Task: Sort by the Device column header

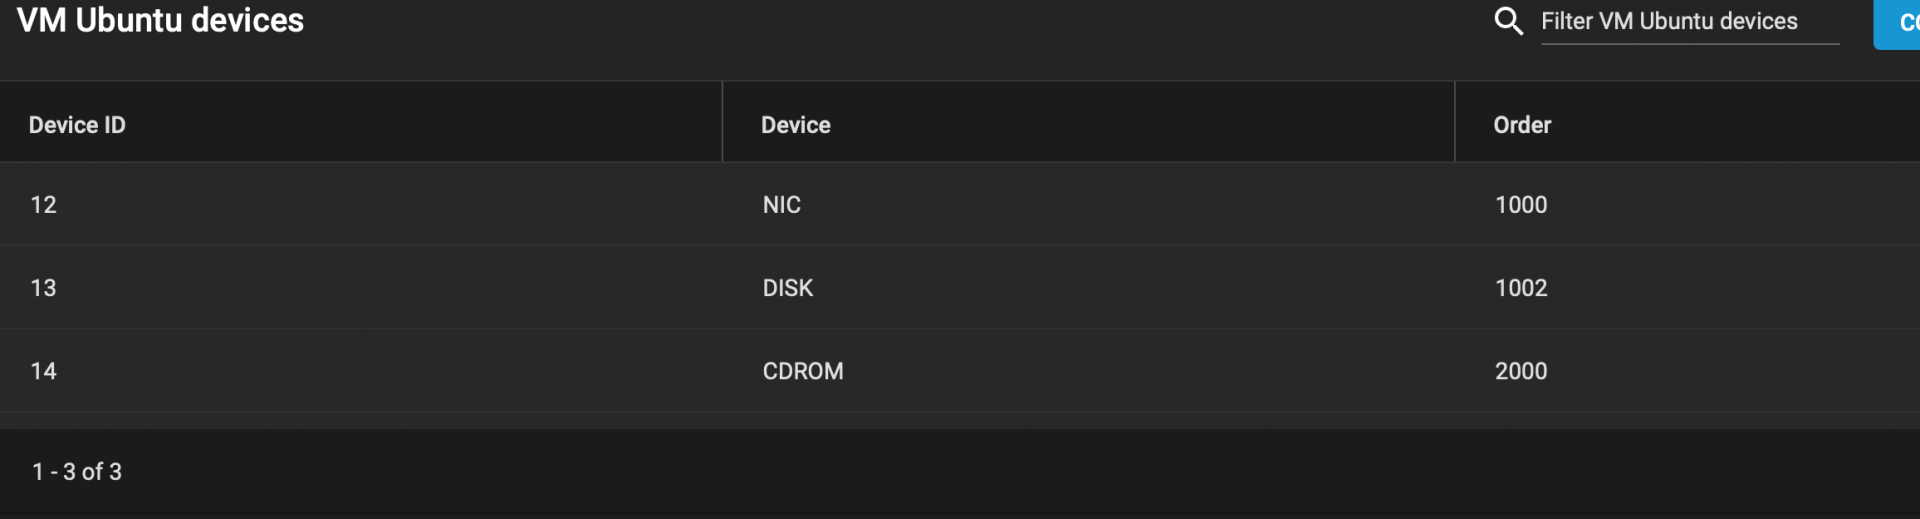Action: (x=796, y=125)
